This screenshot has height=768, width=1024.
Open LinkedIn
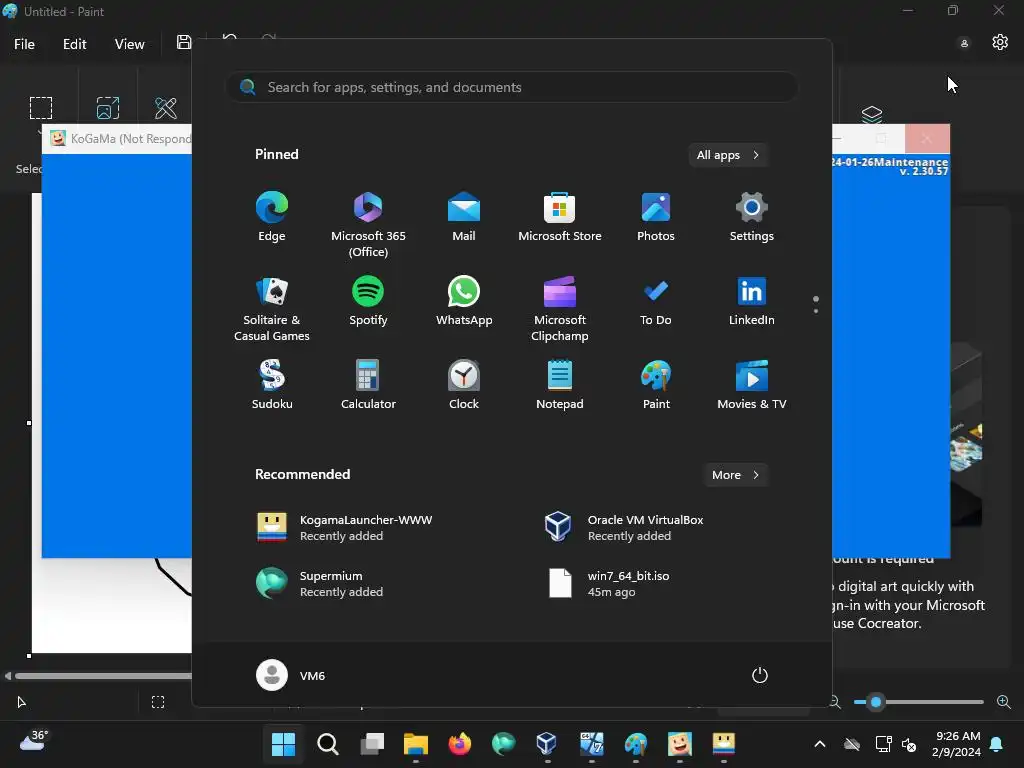(x=752, y=301)
